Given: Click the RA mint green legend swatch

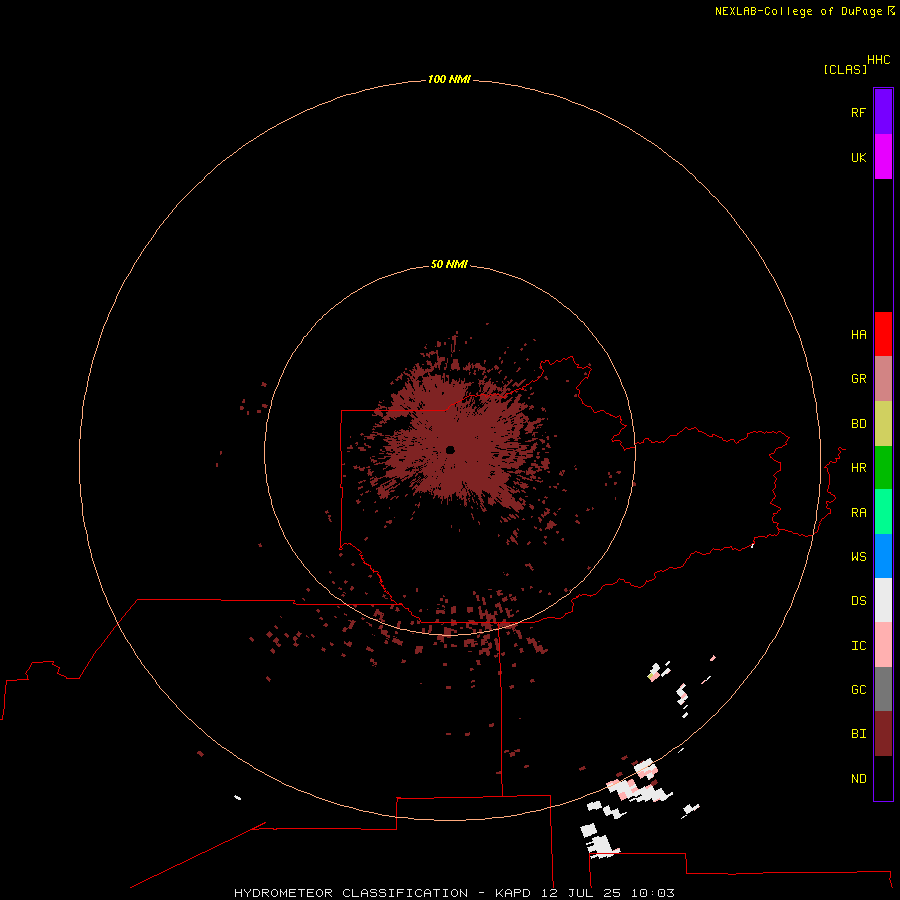Looking at the screenshot, I should (x=883, y=512).
